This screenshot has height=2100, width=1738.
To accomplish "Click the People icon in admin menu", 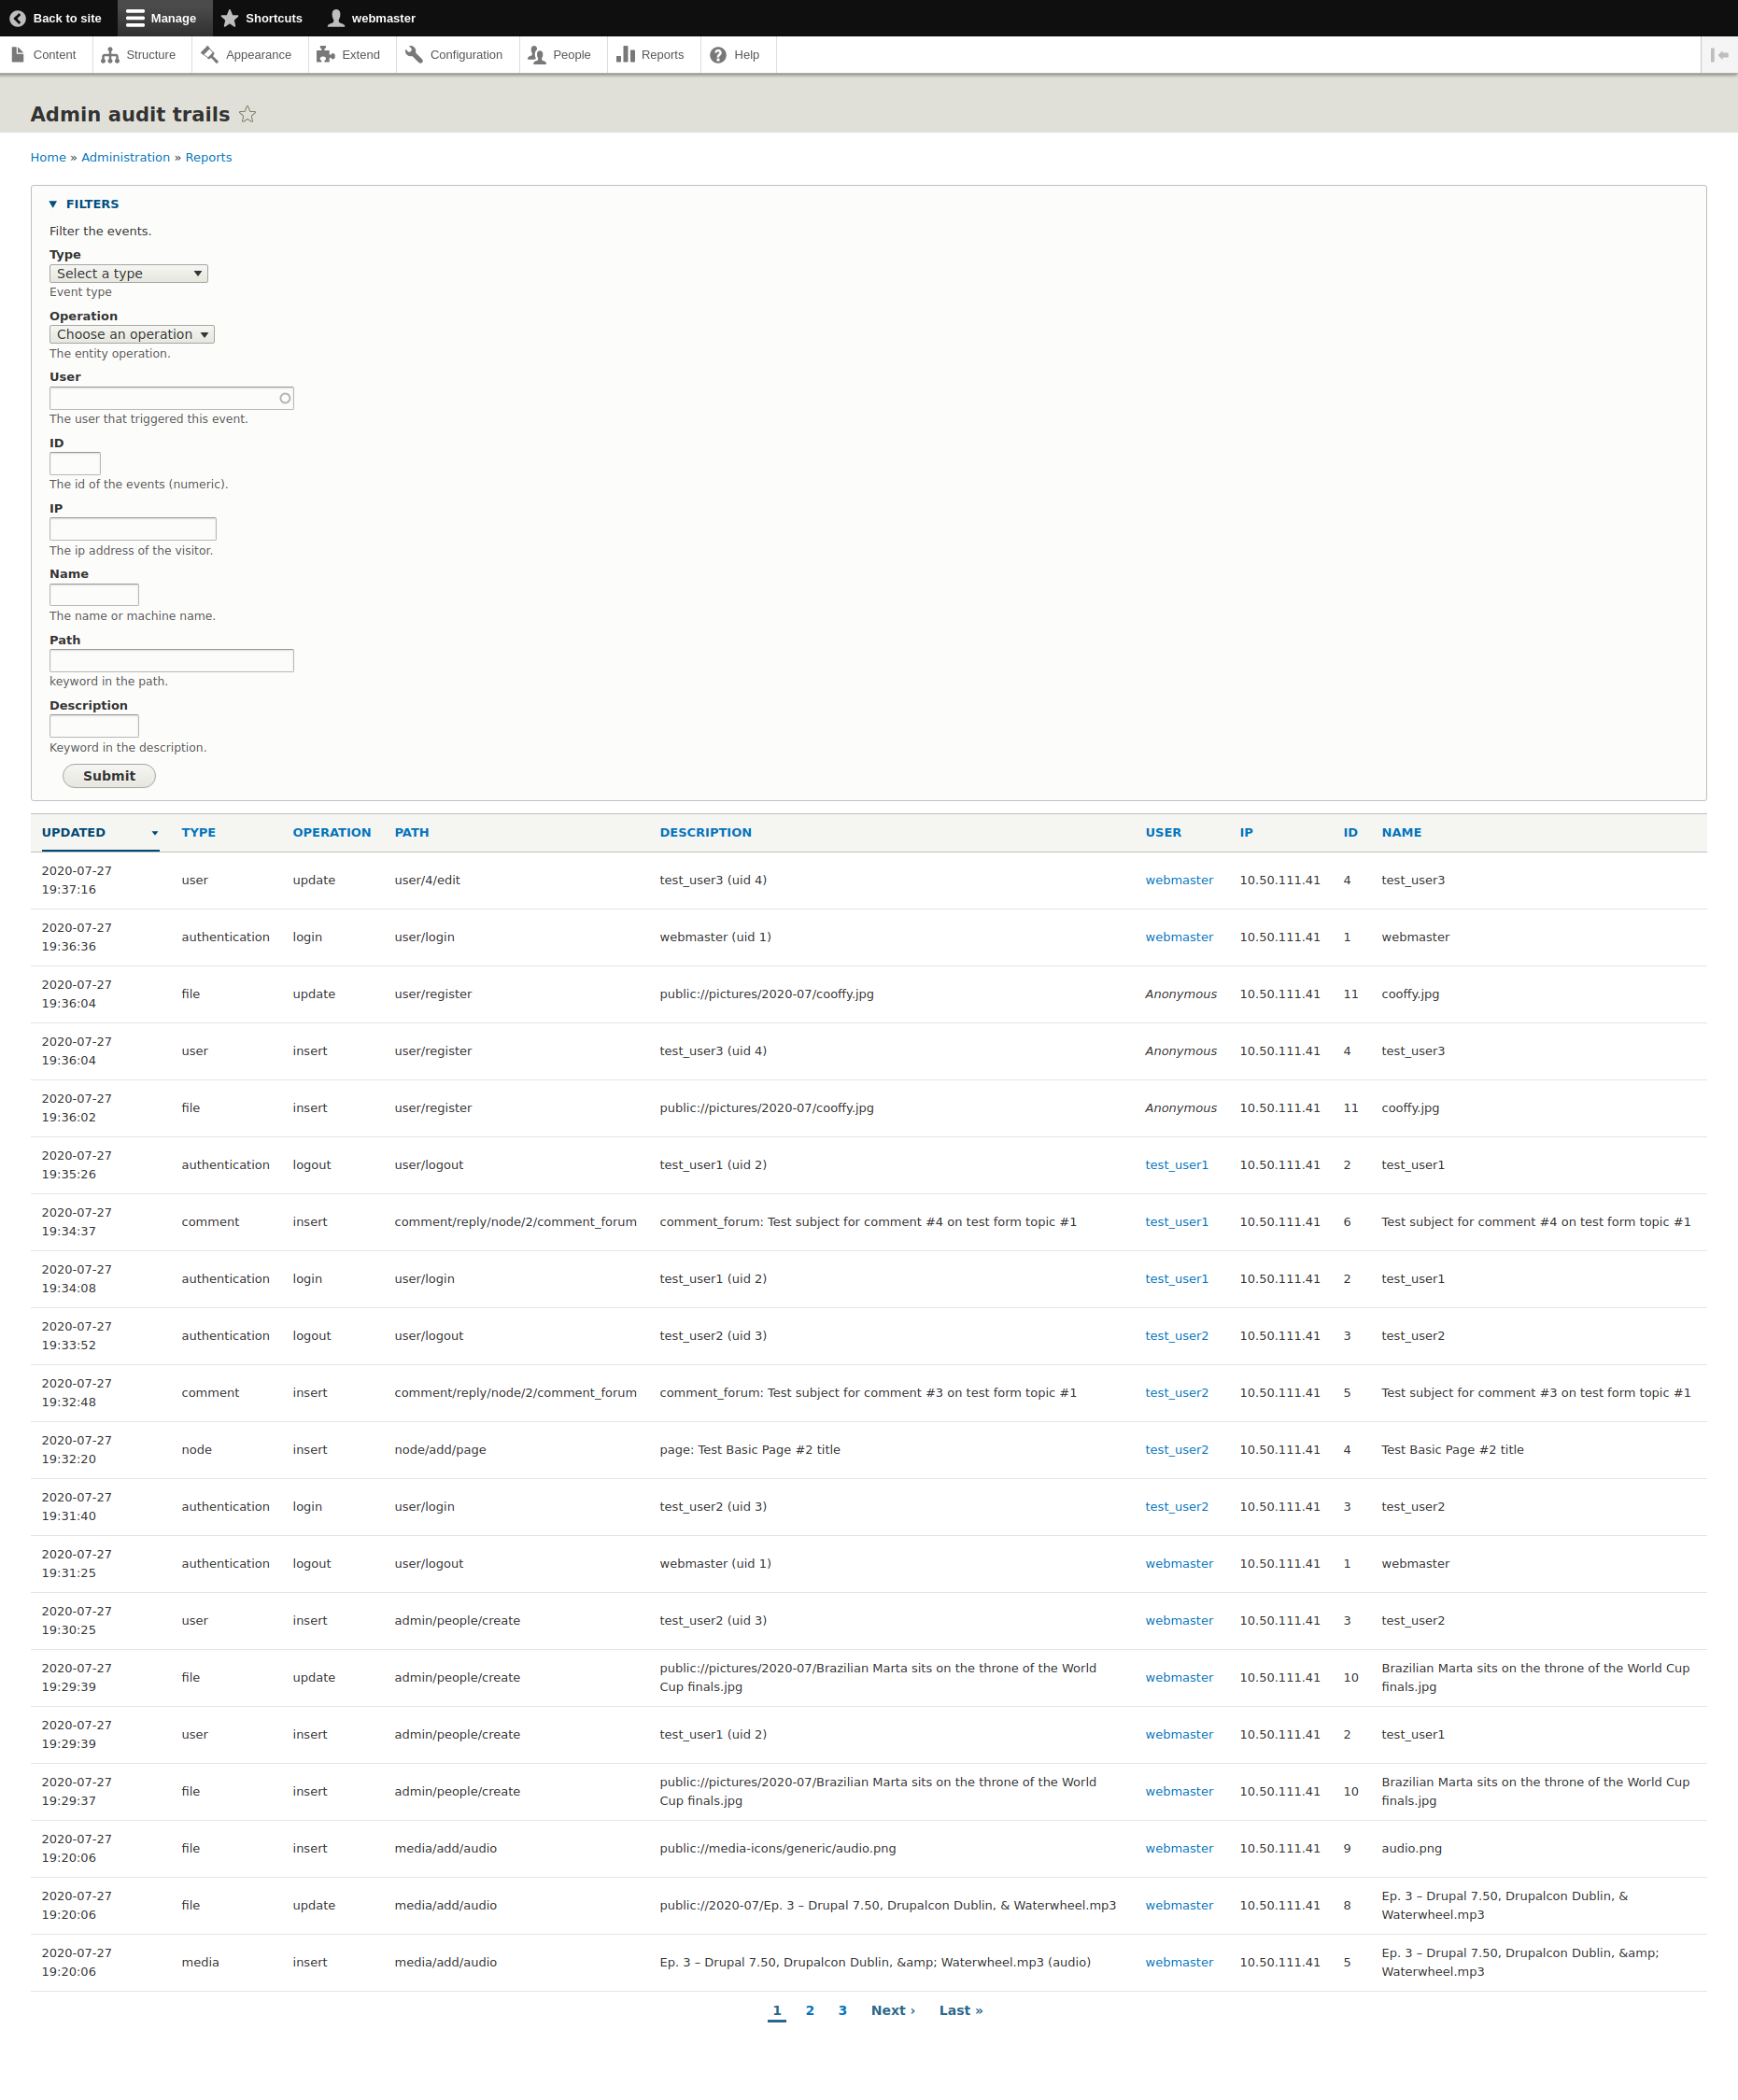I will [x=537, y=55].
